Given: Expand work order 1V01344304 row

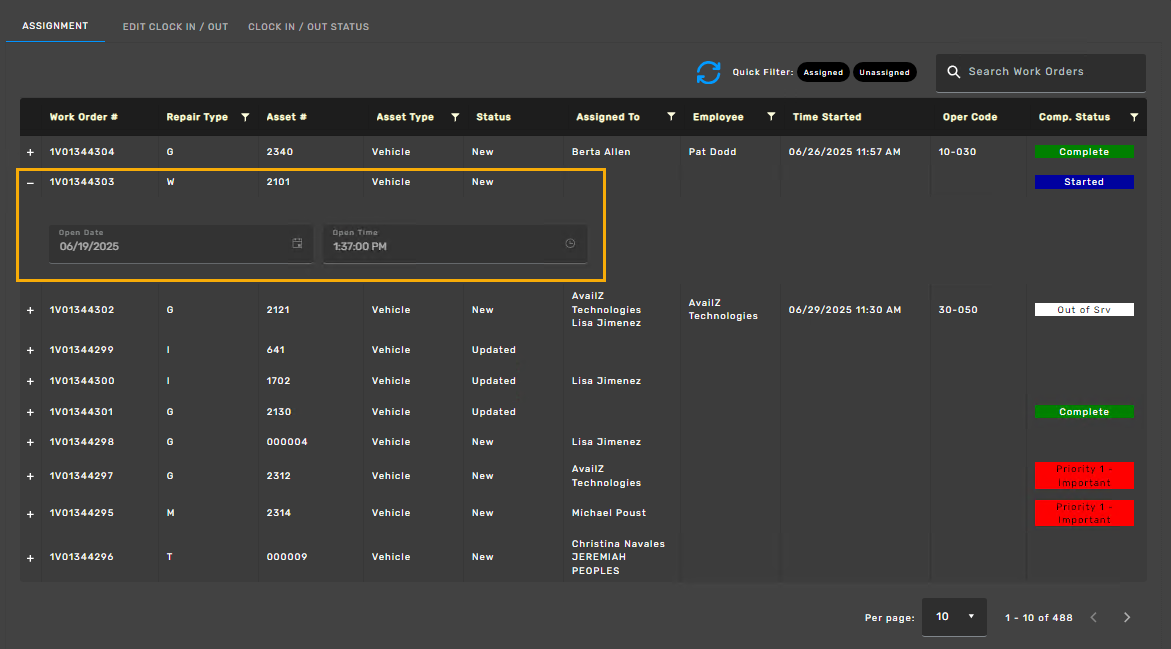Looking at the screenshot, I should click(30, 153).
